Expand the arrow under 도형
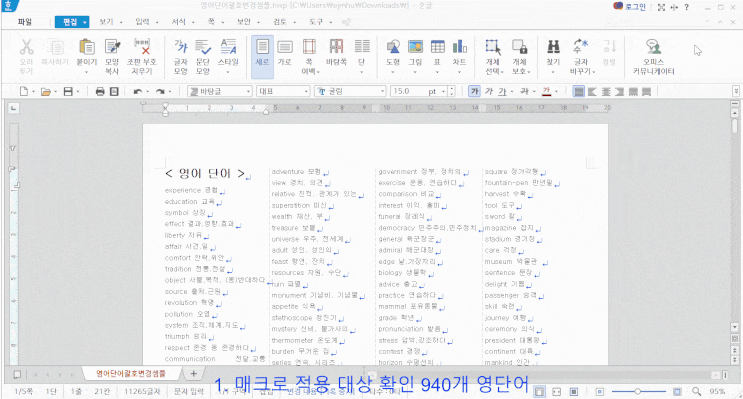Viewport: 743px width, 399px height. pyautogui.click(x=393, y=72)
